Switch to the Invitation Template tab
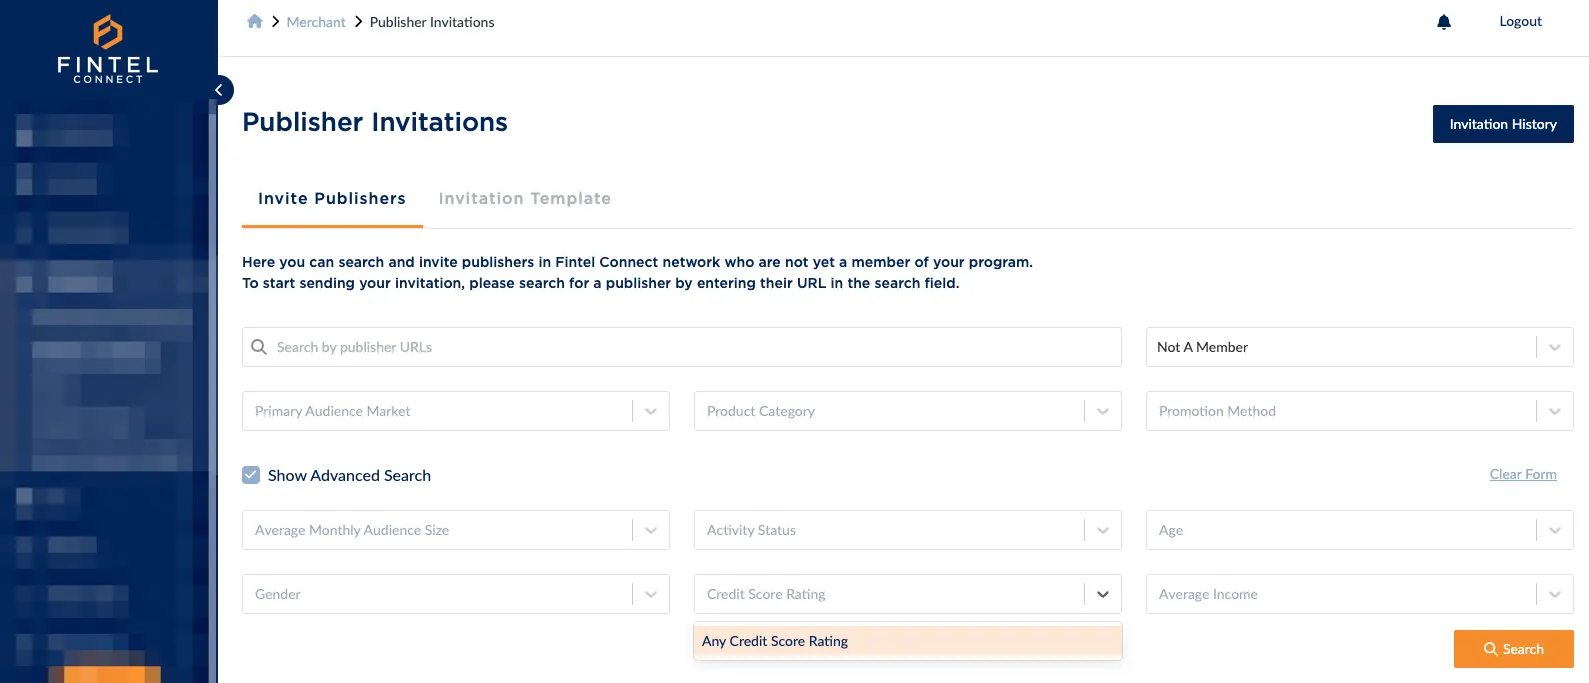This screenshot has width=1589, height=683. pos(524,198)
